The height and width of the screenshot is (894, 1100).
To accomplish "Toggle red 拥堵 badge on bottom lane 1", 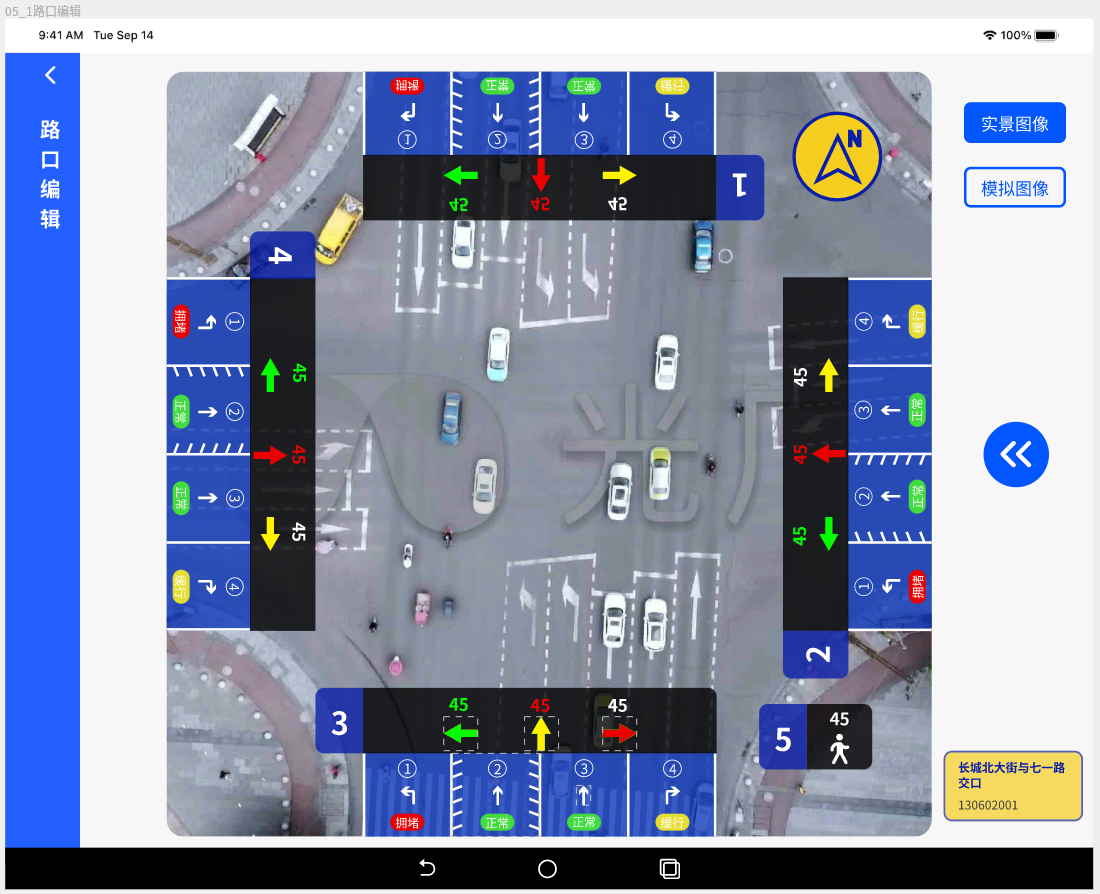I will coord(407,823).
